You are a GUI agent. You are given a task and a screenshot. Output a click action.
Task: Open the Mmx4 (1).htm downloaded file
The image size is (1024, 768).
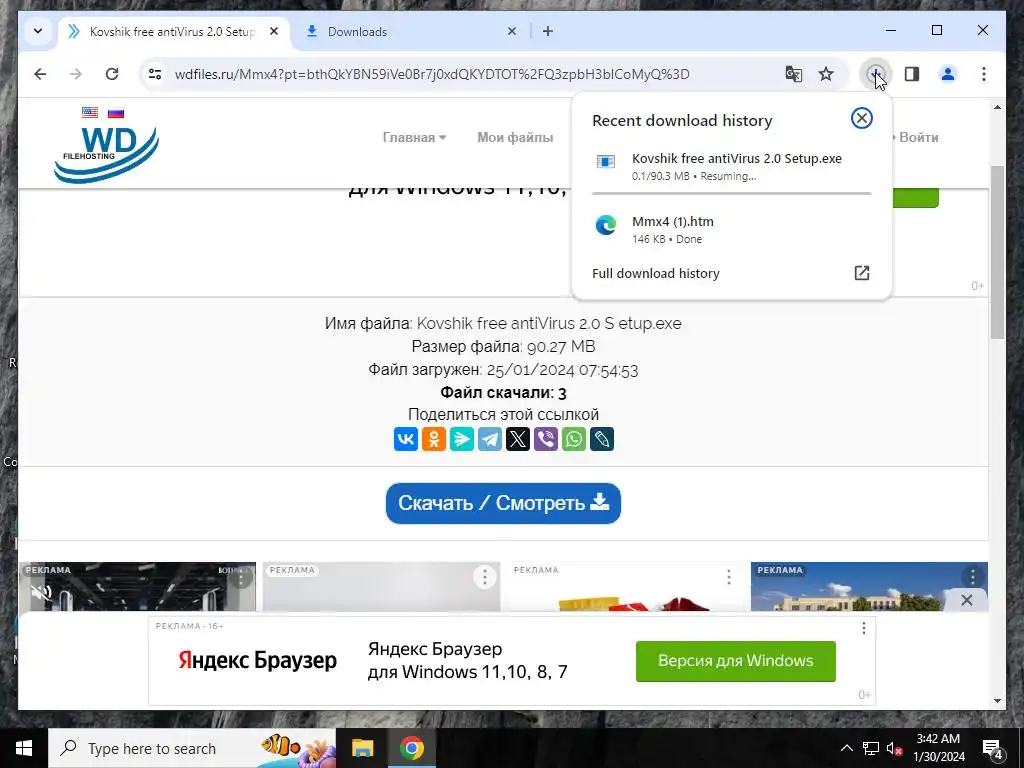coord(731,229)
